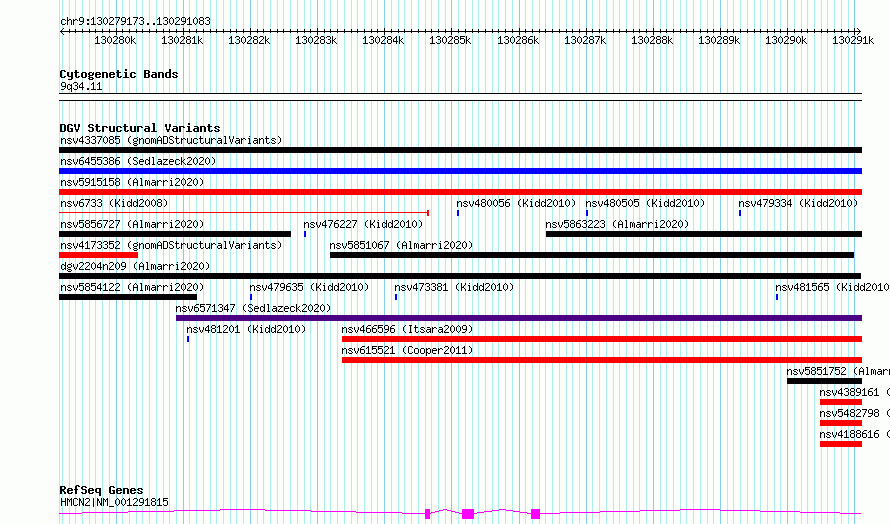Click the nsv5851752 variant label
The height and width of the screenshot is (524, 890).
(x=838, y=371)
